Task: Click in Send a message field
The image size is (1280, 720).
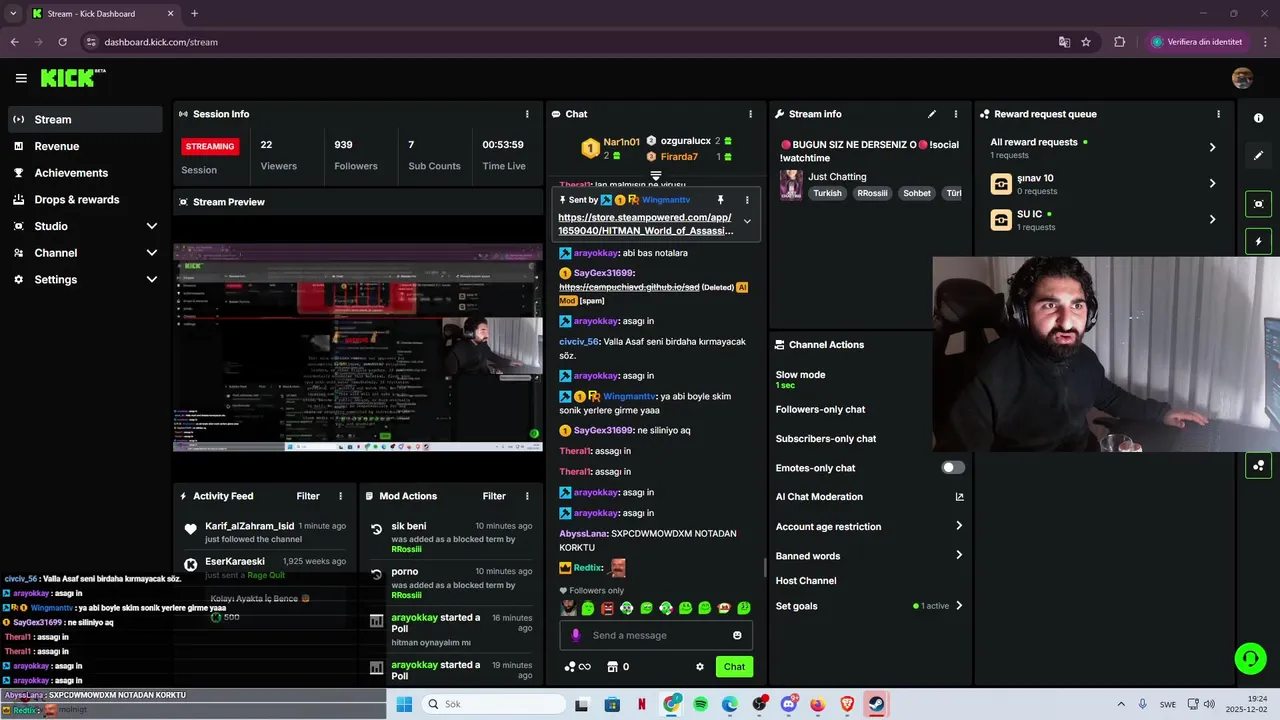Action: tap(655, 635)
